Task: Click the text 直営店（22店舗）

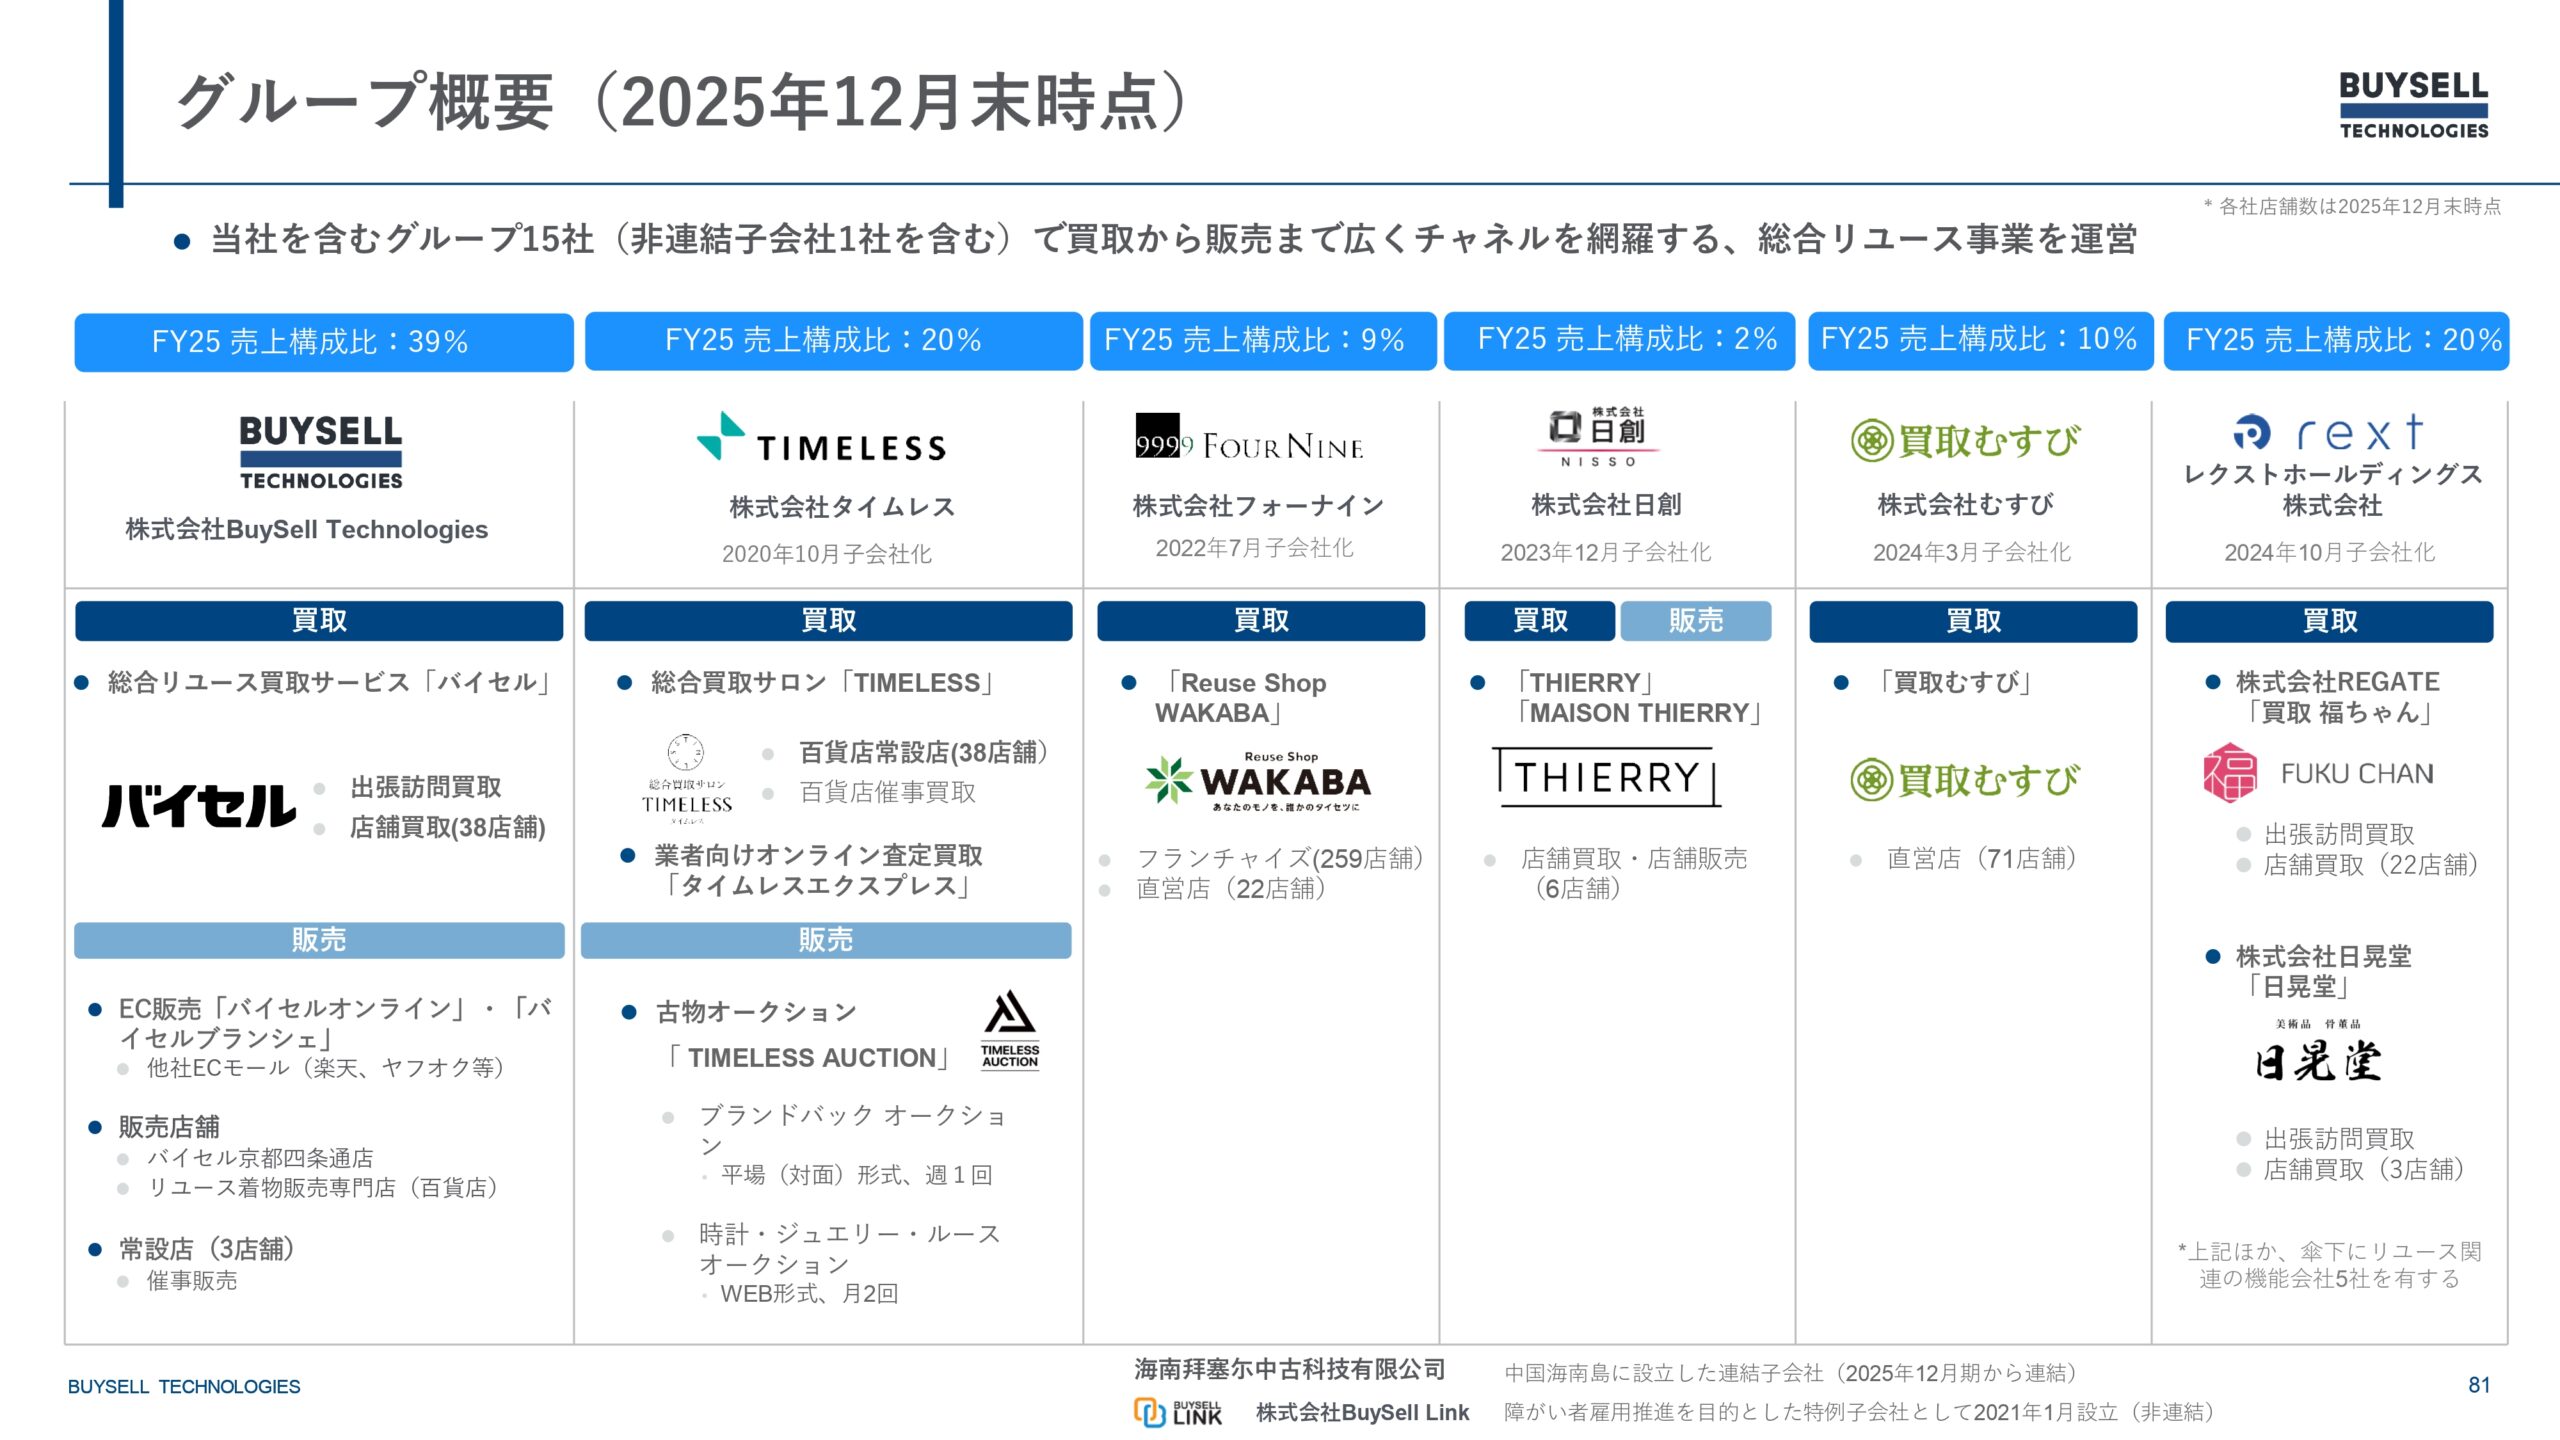Action: point(1231,889)
